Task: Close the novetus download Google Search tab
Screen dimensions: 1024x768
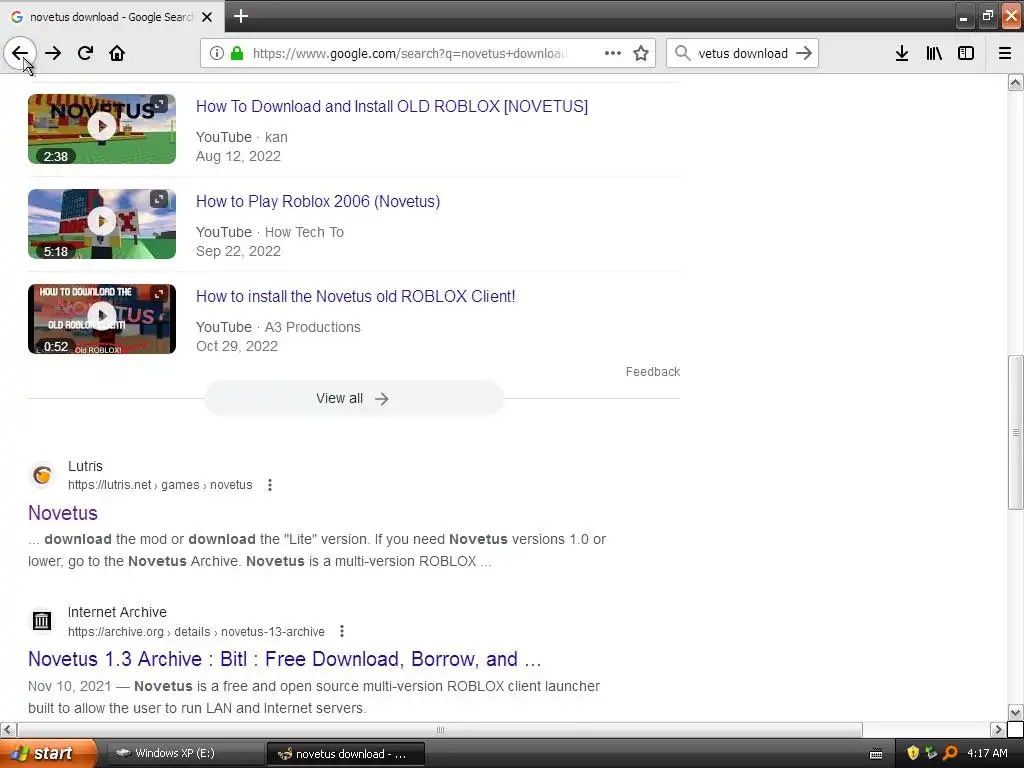Action: (207, 17)
